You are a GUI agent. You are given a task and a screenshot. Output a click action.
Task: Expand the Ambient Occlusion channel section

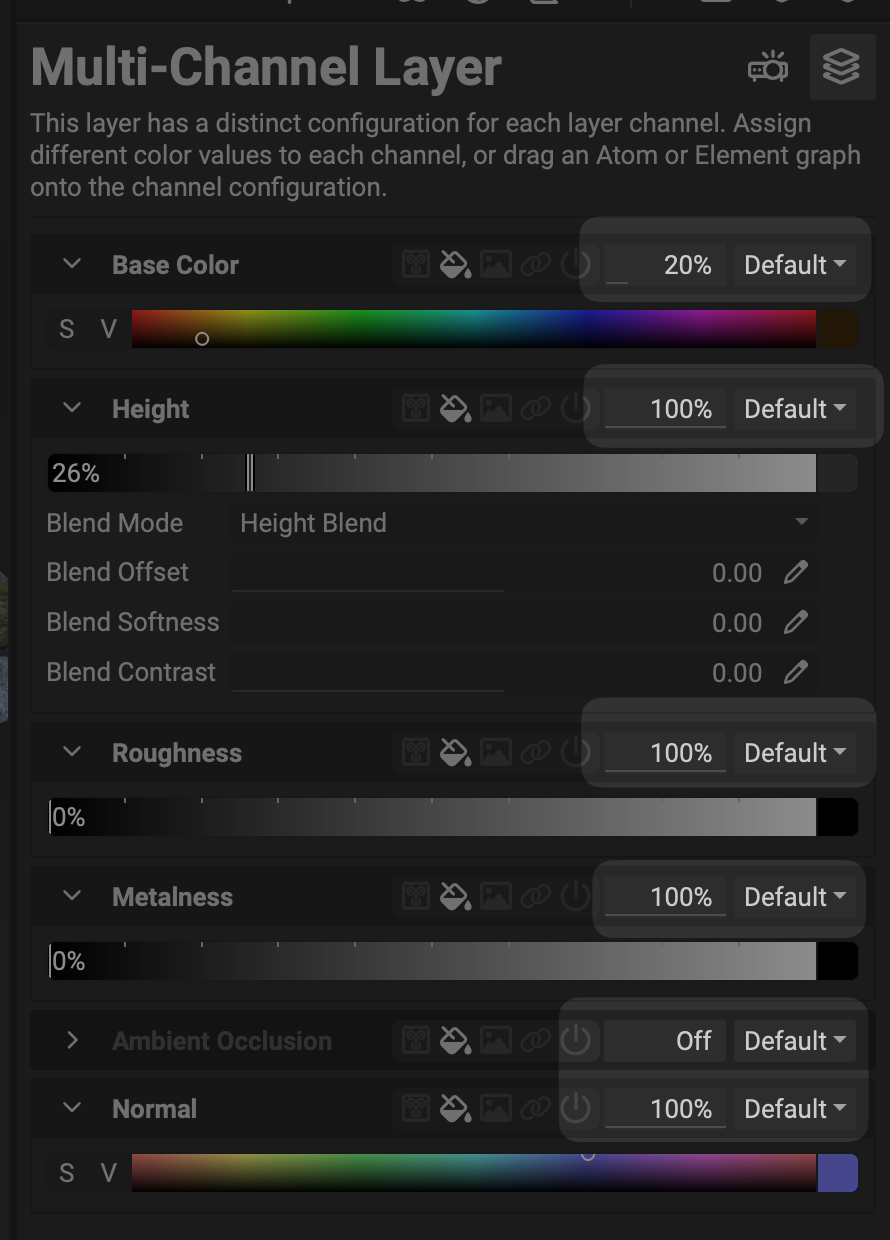[72, 1041]
